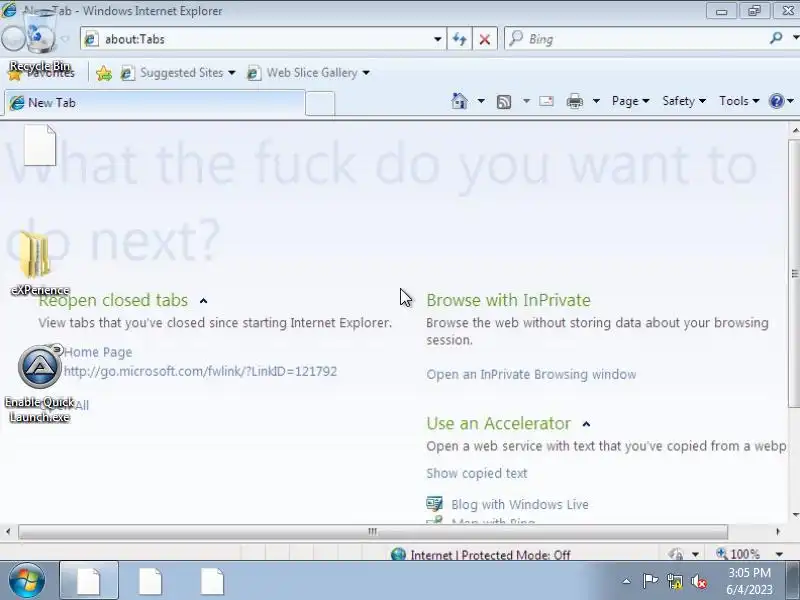Click the Browse with InPrivate heading
The width and height of the screenshot is (800, 600).
508,300
